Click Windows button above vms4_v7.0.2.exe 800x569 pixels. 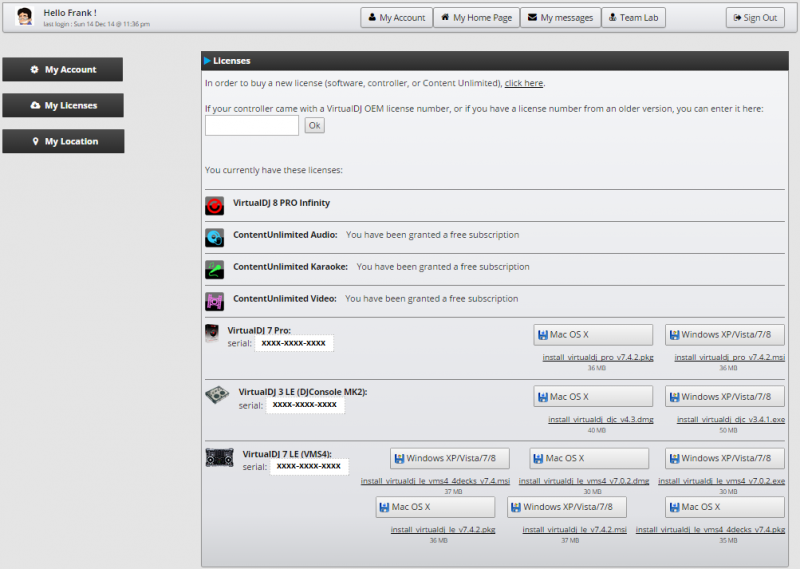coord(724,458)
